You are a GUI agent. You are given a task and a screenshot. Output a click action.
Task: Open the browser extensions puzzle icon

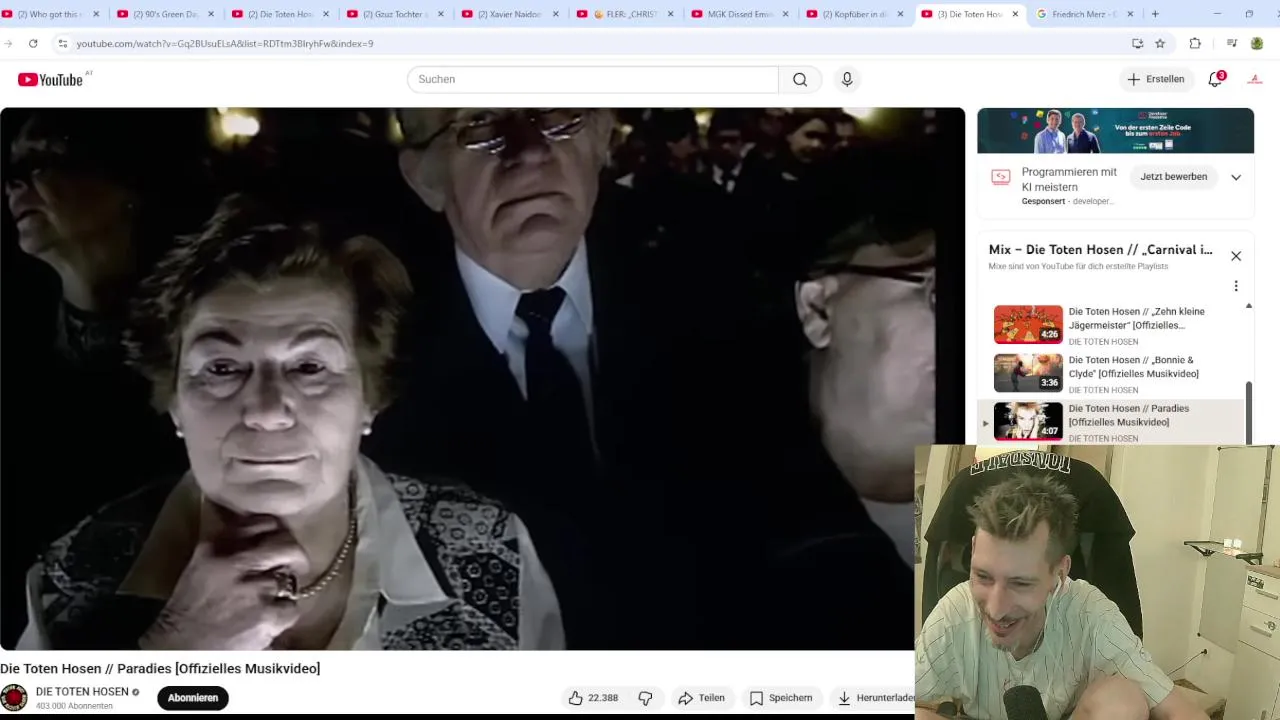point(1195,43)
